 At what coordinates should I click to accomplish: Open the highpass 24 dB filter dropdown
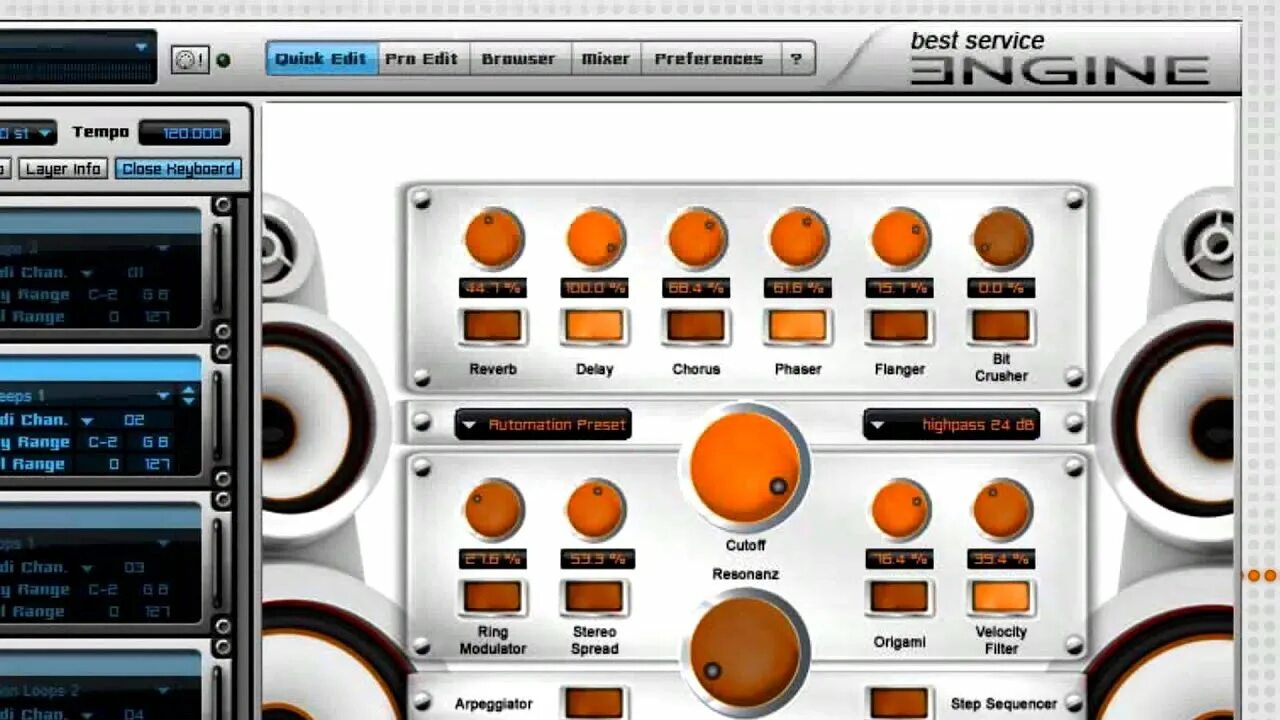click(951, 424)
